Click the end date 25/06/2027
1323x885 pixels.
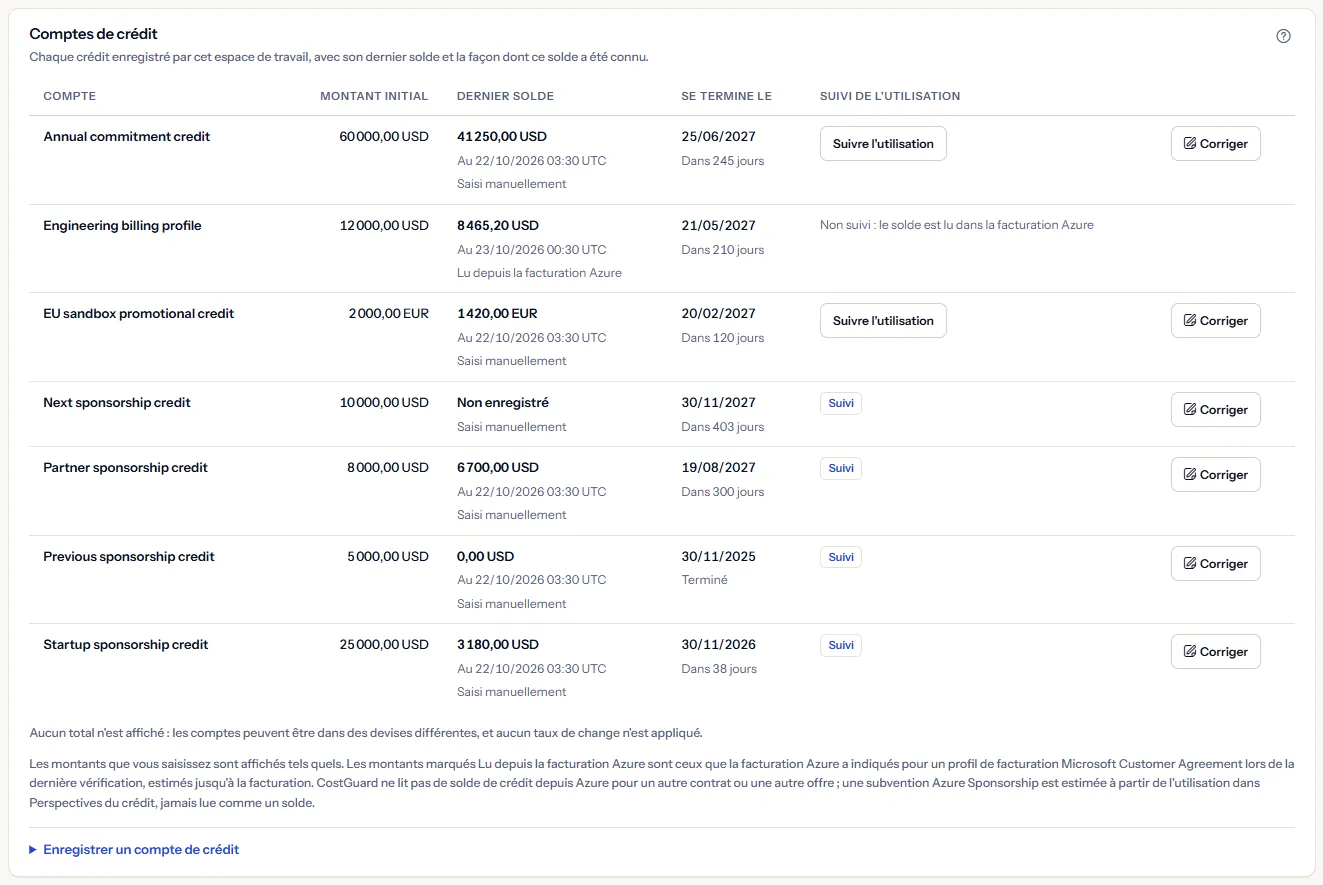point(719,137)
